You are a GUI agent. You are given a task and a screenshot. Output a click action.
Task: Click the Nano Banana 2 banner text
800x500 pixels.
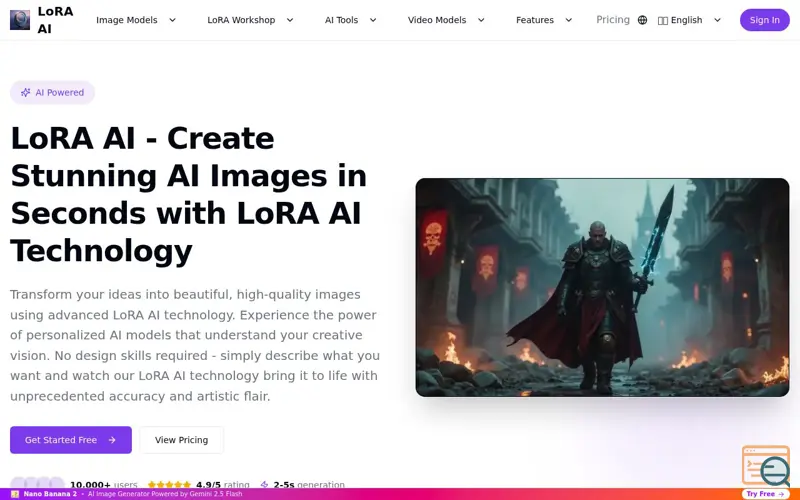[50, 494]
